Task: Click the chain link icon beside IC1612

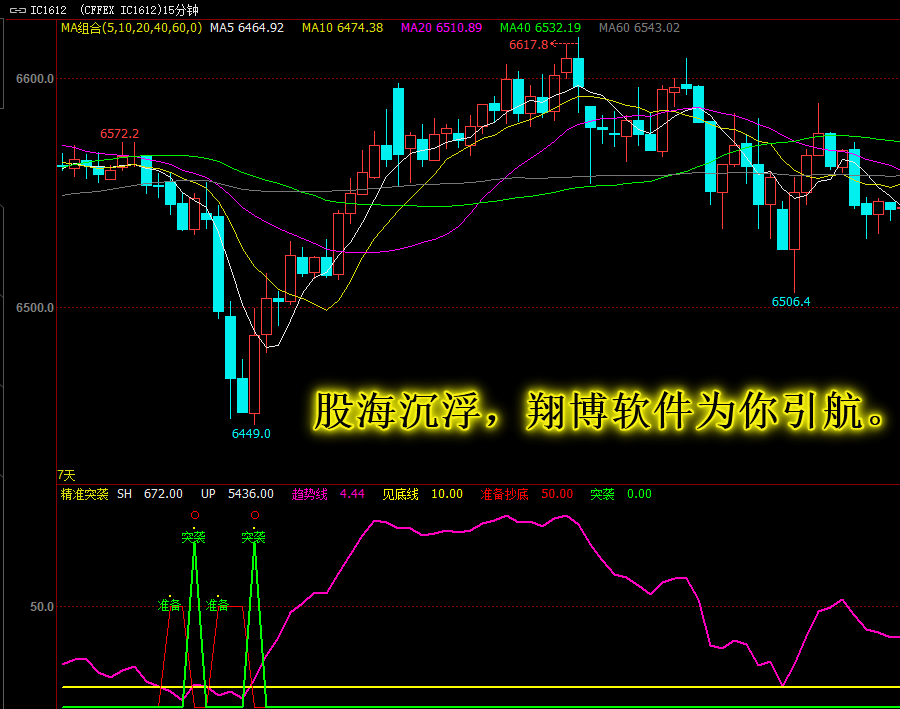Action: click(x=18, y=10)
